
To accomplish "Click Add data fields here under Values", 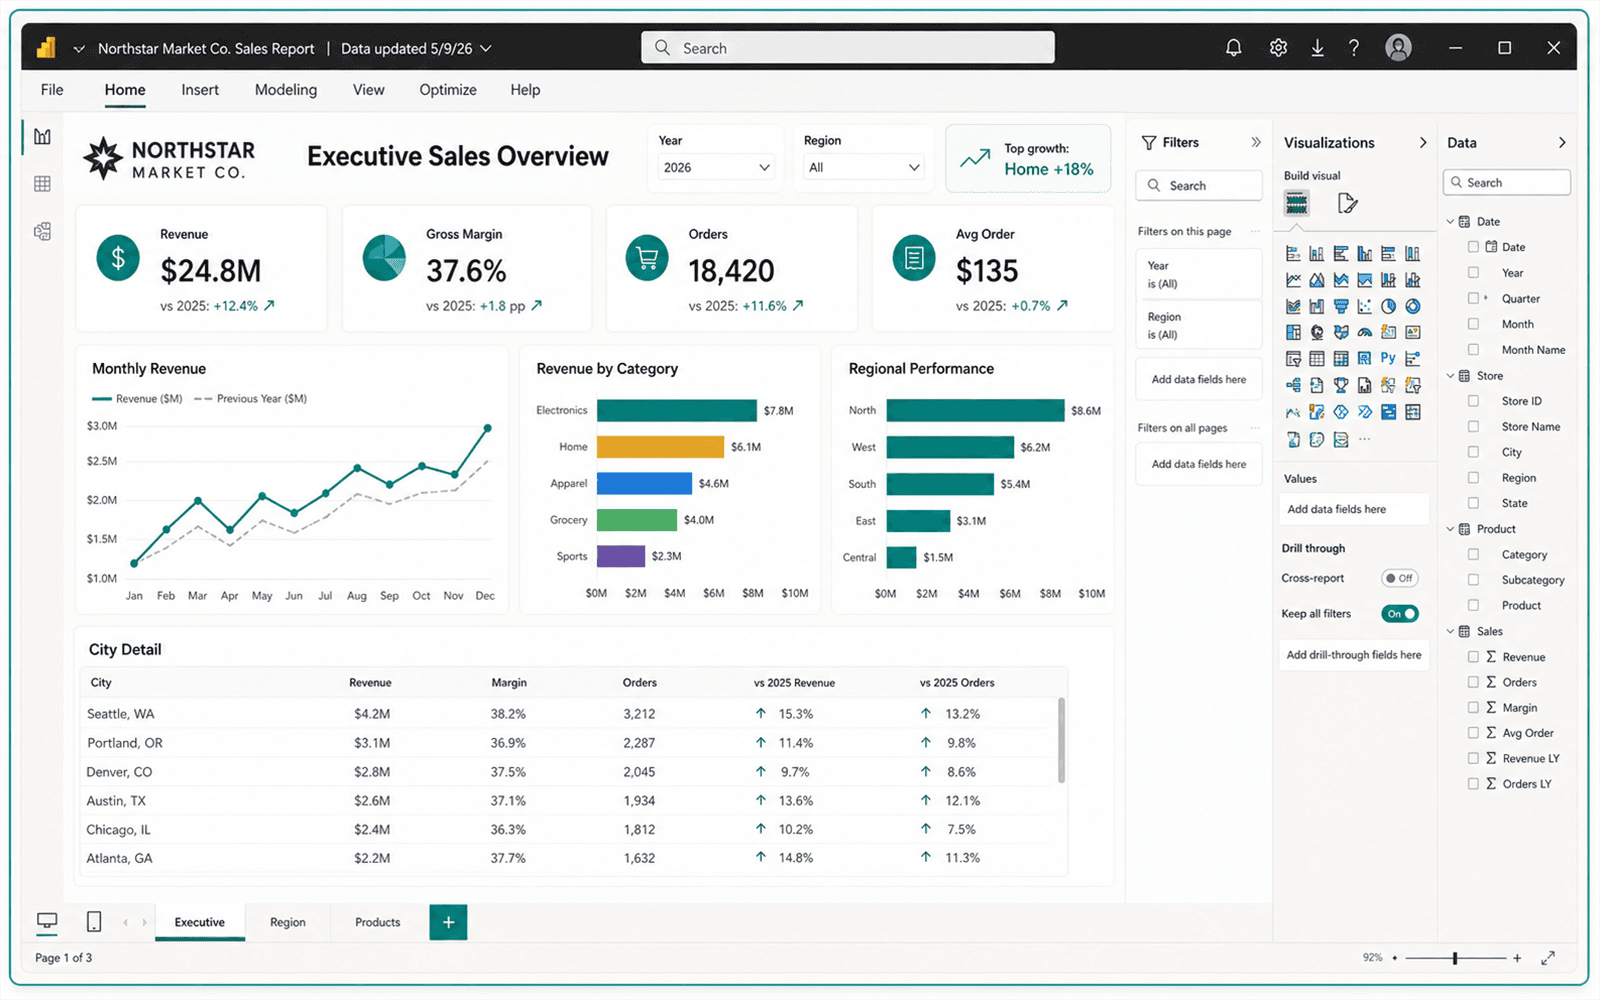I will [x=1354, y=509].
